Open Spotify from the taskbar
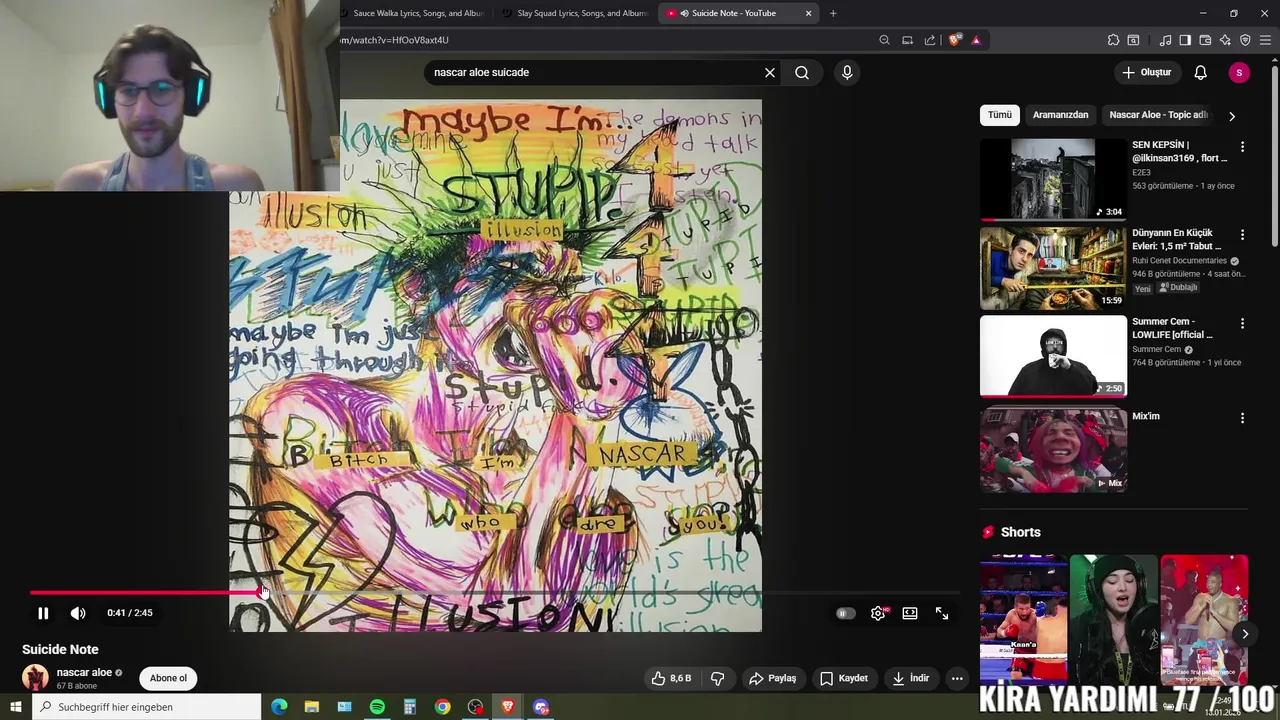The height and width of the screenshot is (720, 1280). tap(377, 707)
